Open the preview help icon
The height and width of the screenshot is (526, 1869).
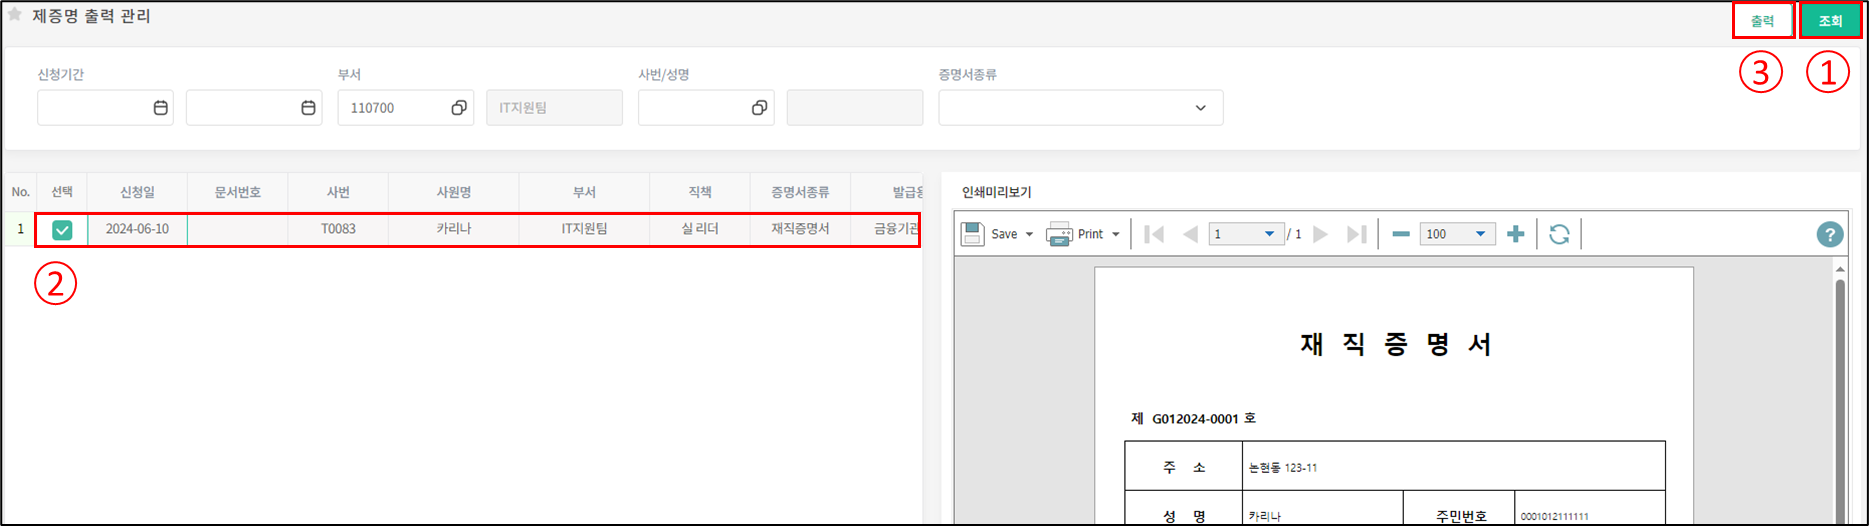pos(1829,234)
